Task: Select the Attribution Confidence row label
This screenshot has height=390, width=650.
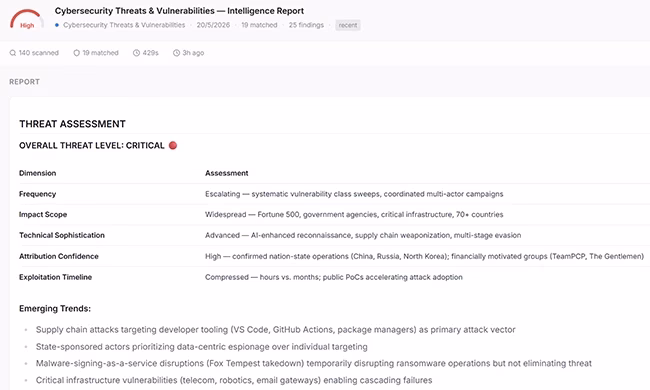Action: click(x=58, y=256)
